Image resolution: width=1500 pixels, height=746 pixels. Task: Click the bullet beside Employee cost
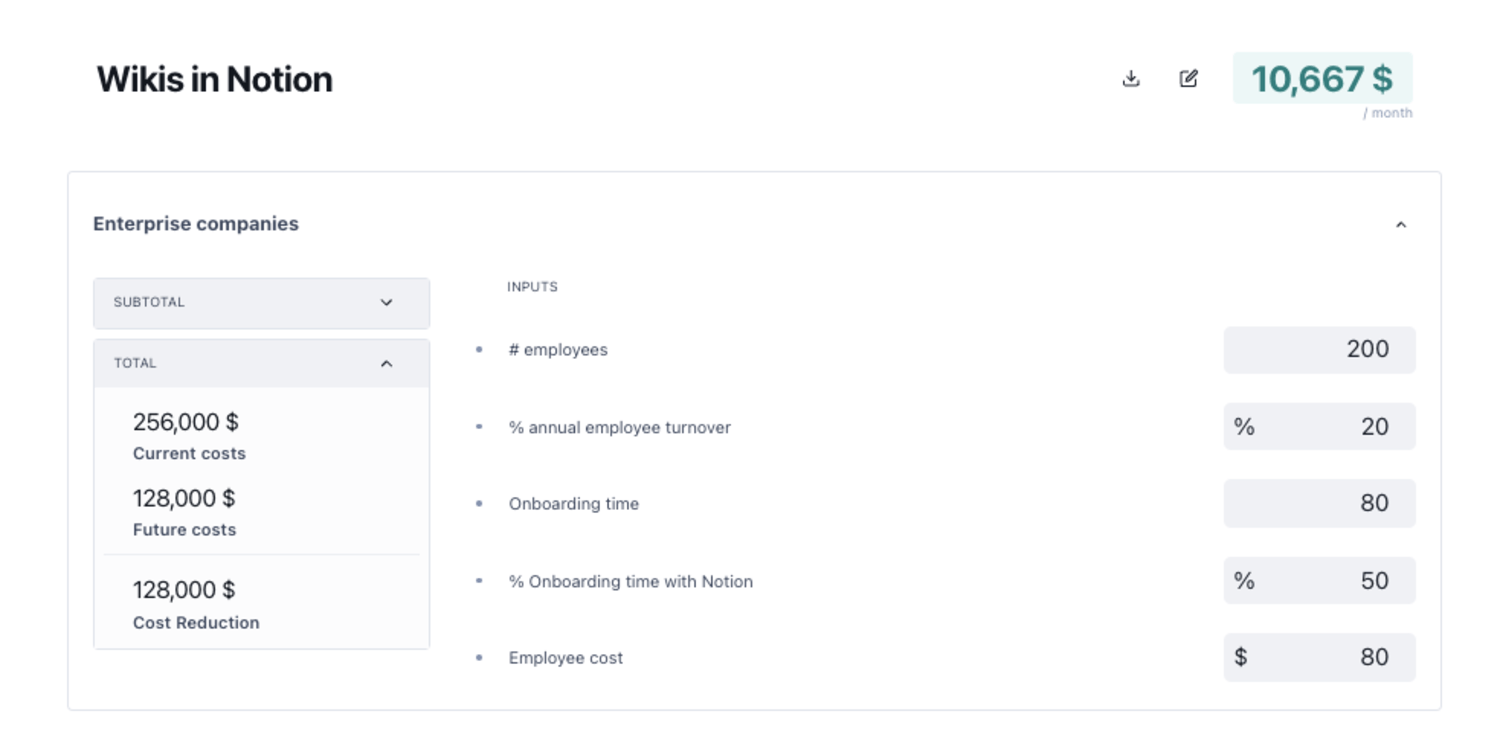click(x=479, y=658)
